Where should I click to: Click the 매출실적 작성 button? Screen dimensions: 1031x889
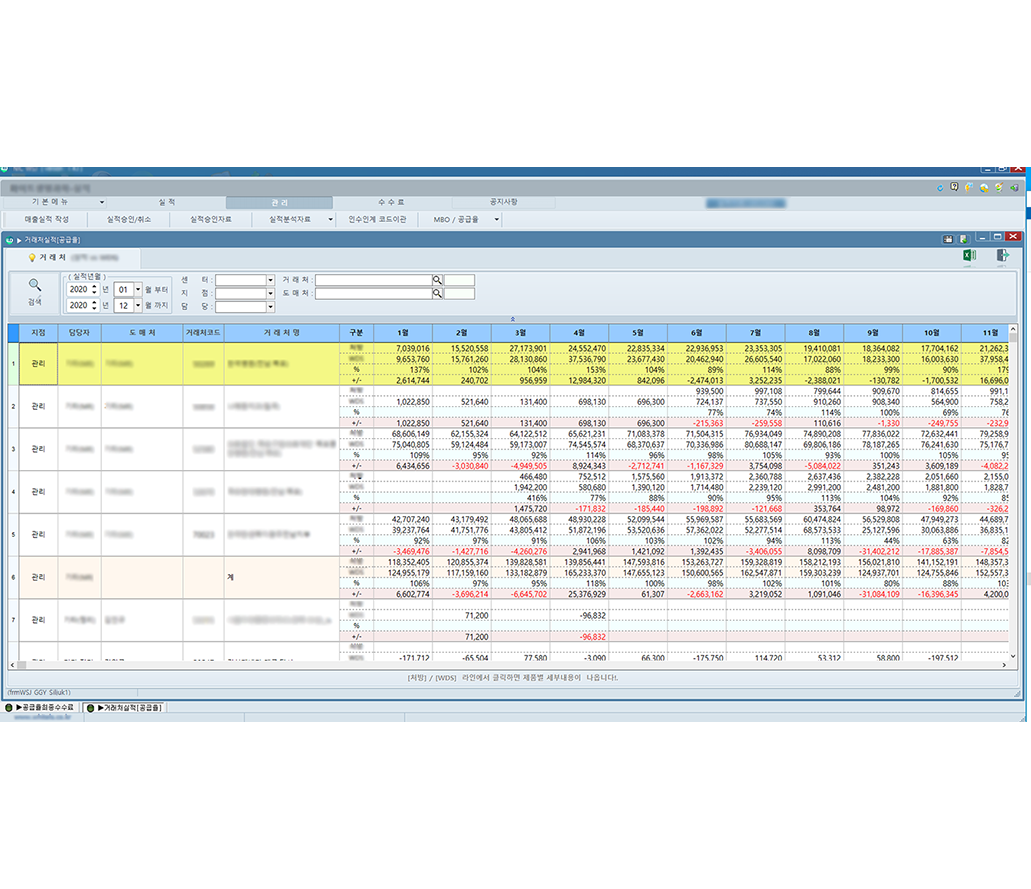[47, 219]
